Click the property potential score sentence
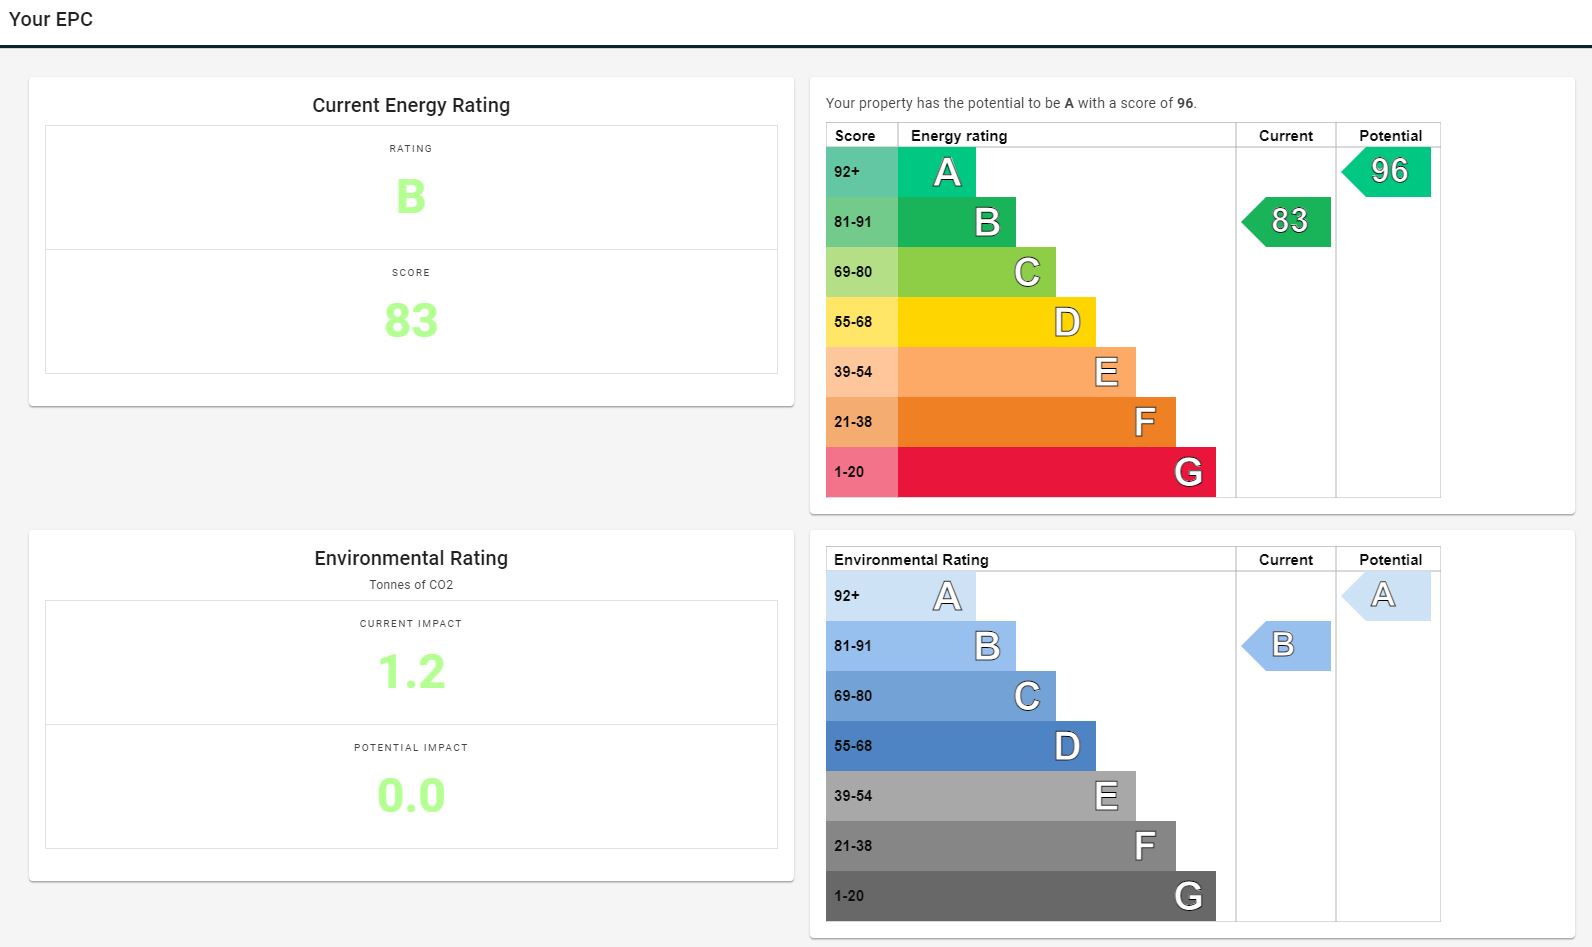This screenshot has height=947, width=1592. click(x=1010, y=103)
